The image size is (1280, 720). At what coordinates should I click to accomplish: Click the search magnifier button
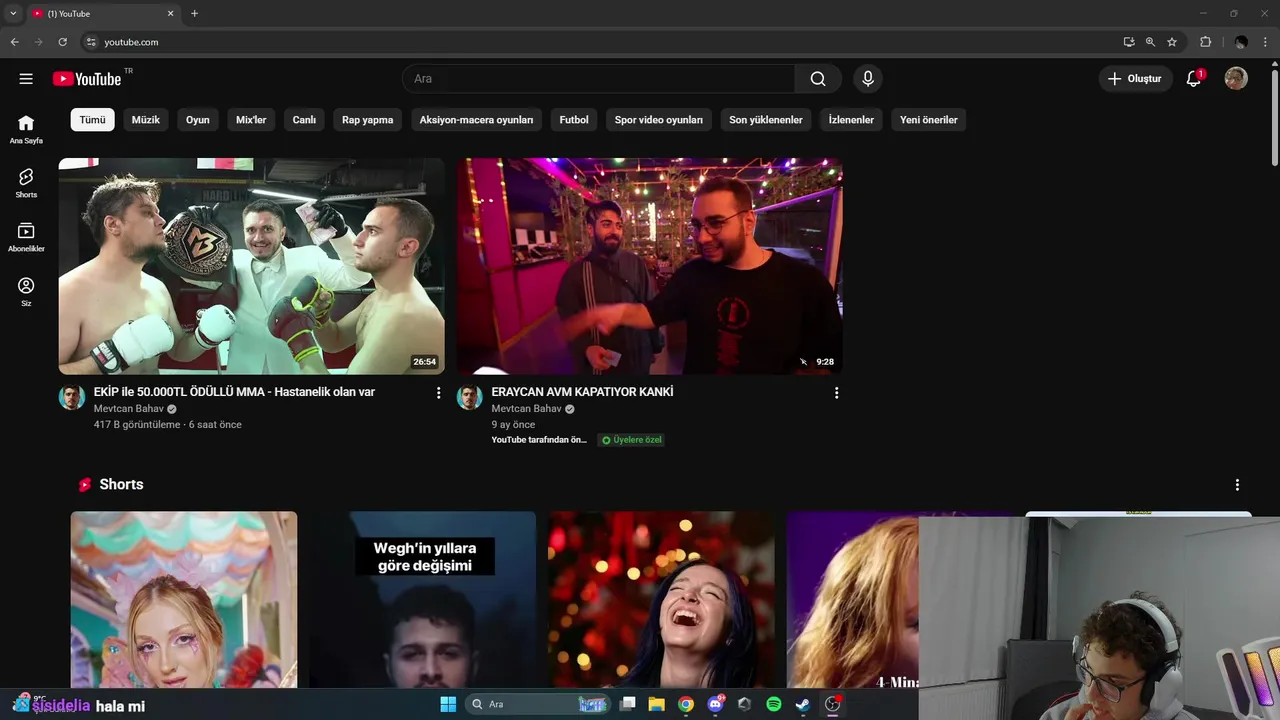pos(818,79)
